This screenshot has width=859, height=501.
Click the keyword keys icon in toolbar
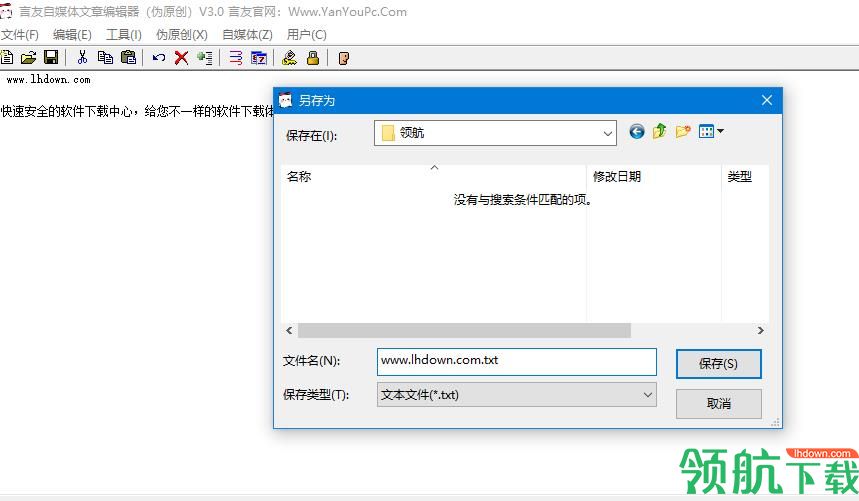tap(289, 57)
